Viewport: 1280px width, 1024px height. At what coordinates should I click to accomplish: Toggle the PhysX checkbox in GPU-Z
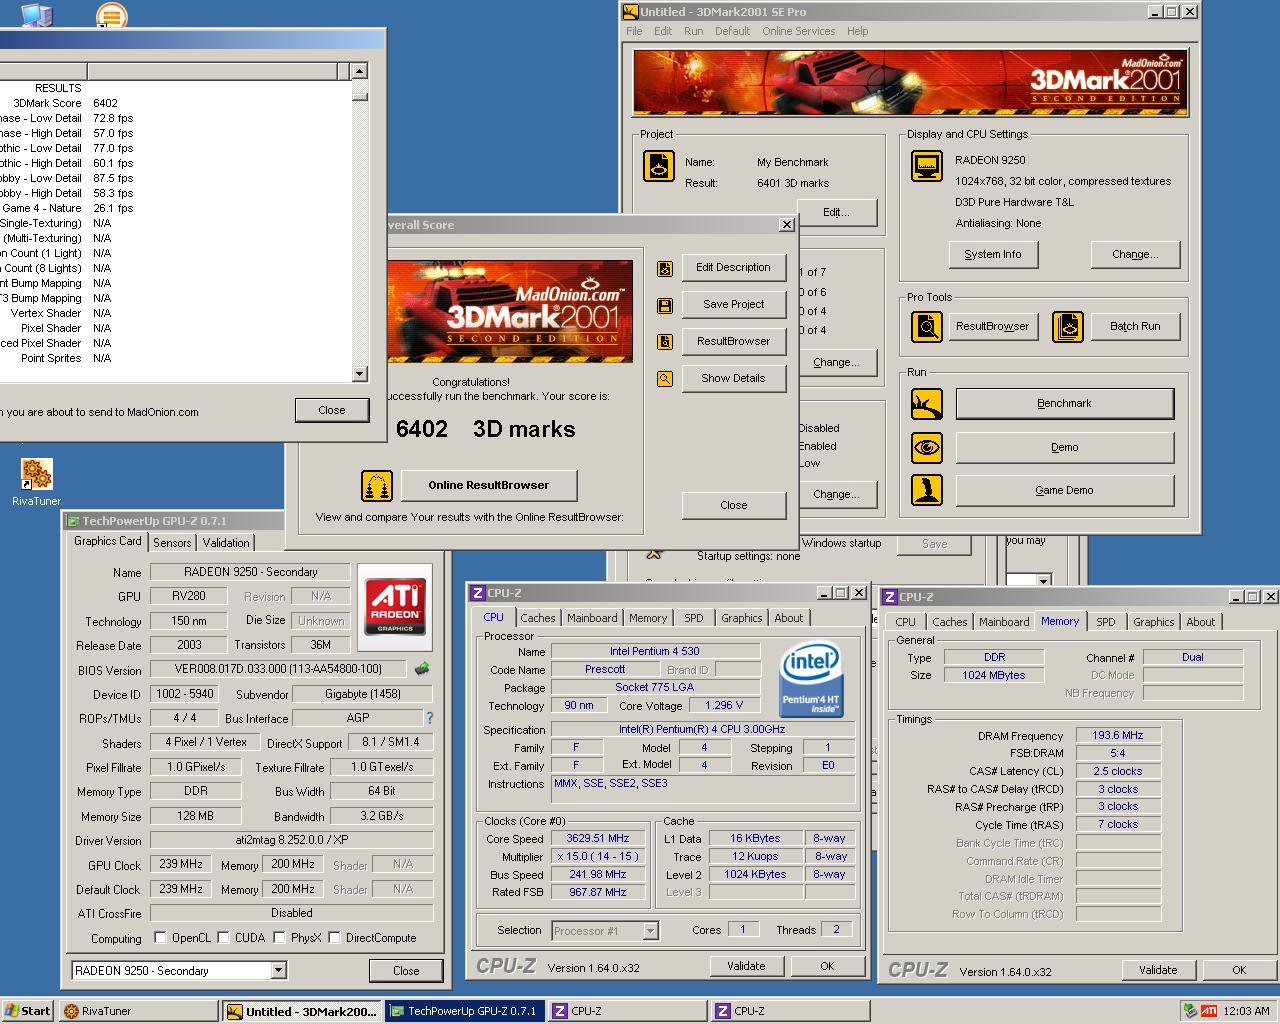[x=279, y=938]
